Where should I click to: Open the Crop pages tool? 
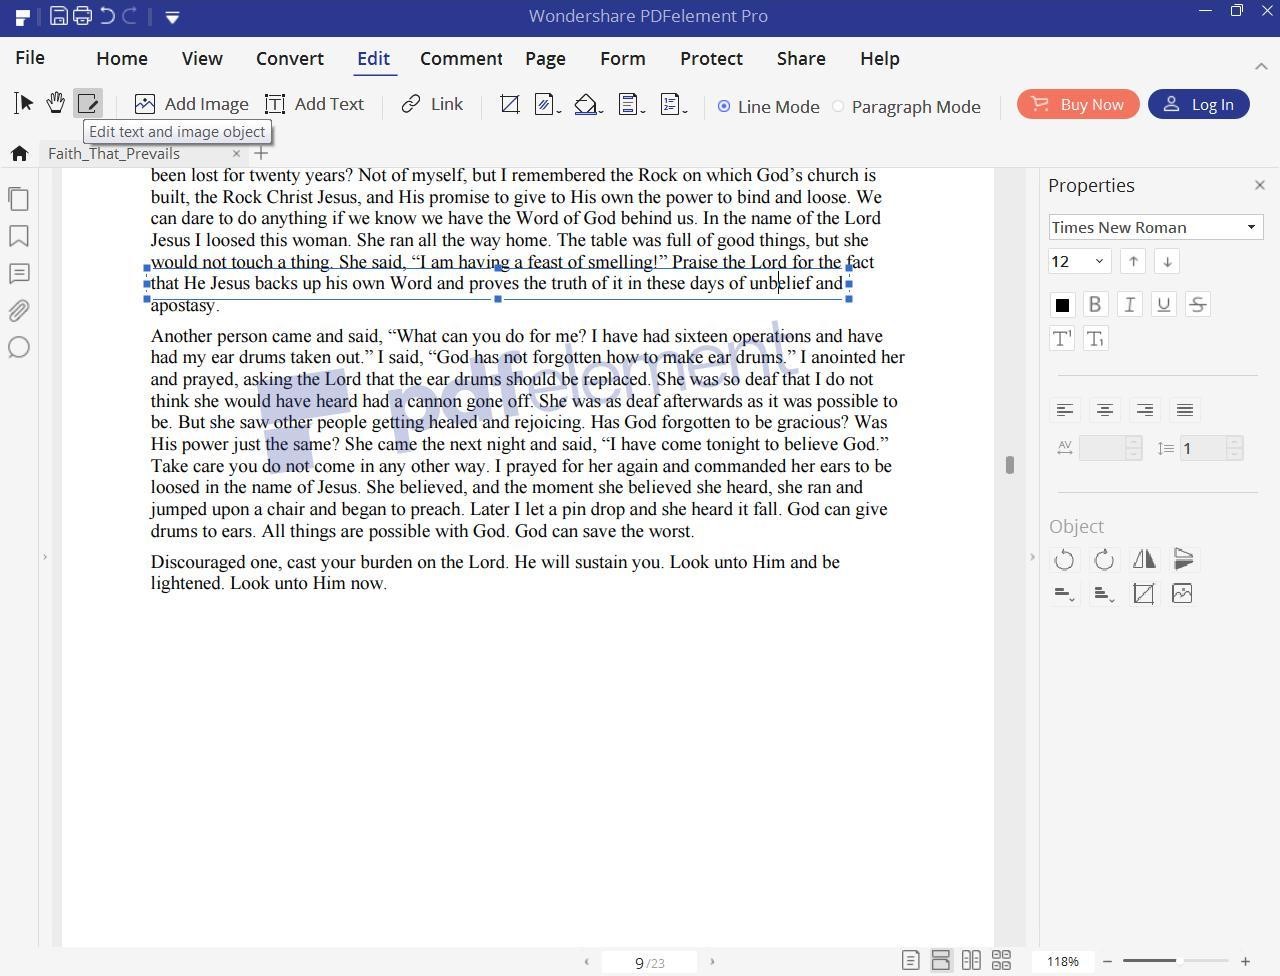tap(510, 105)
